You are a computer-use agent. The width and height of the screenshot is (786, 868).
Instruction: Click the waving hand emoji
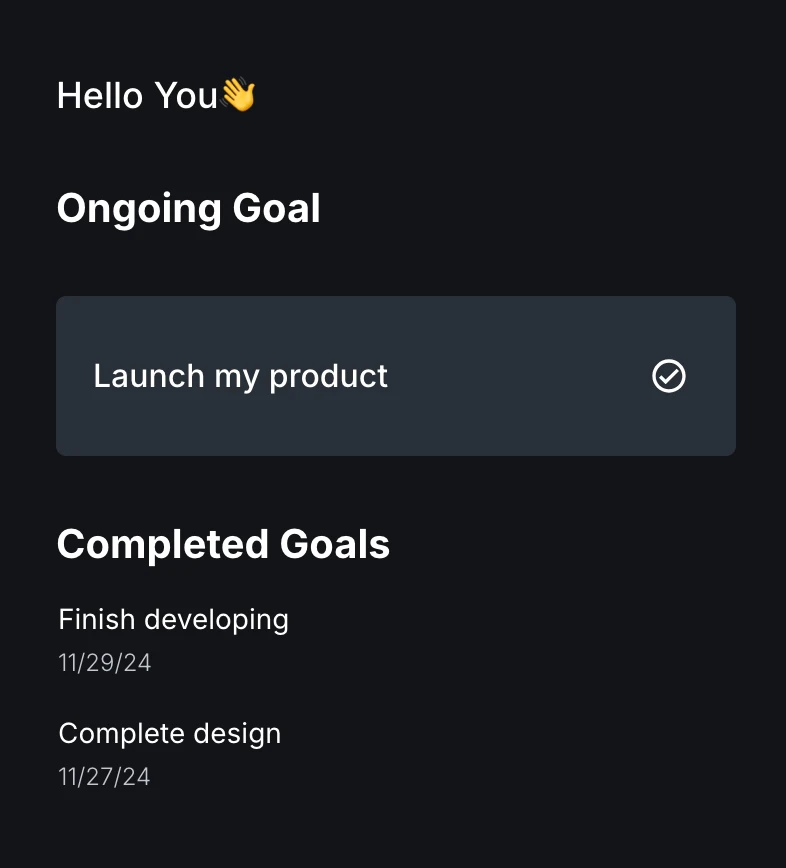(238, 95)
